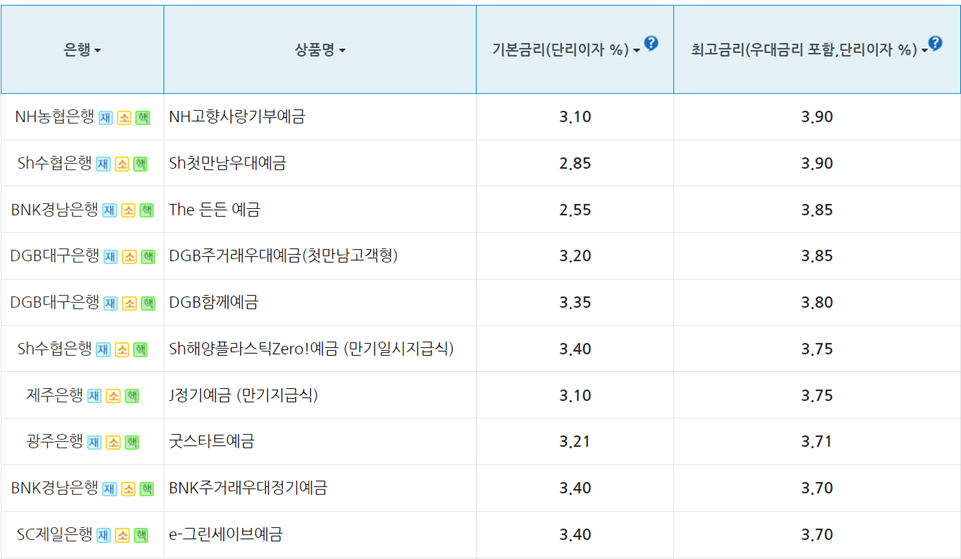
Task: Click orange 소 badge in 광주은행 row
Action: coord(113,443)
